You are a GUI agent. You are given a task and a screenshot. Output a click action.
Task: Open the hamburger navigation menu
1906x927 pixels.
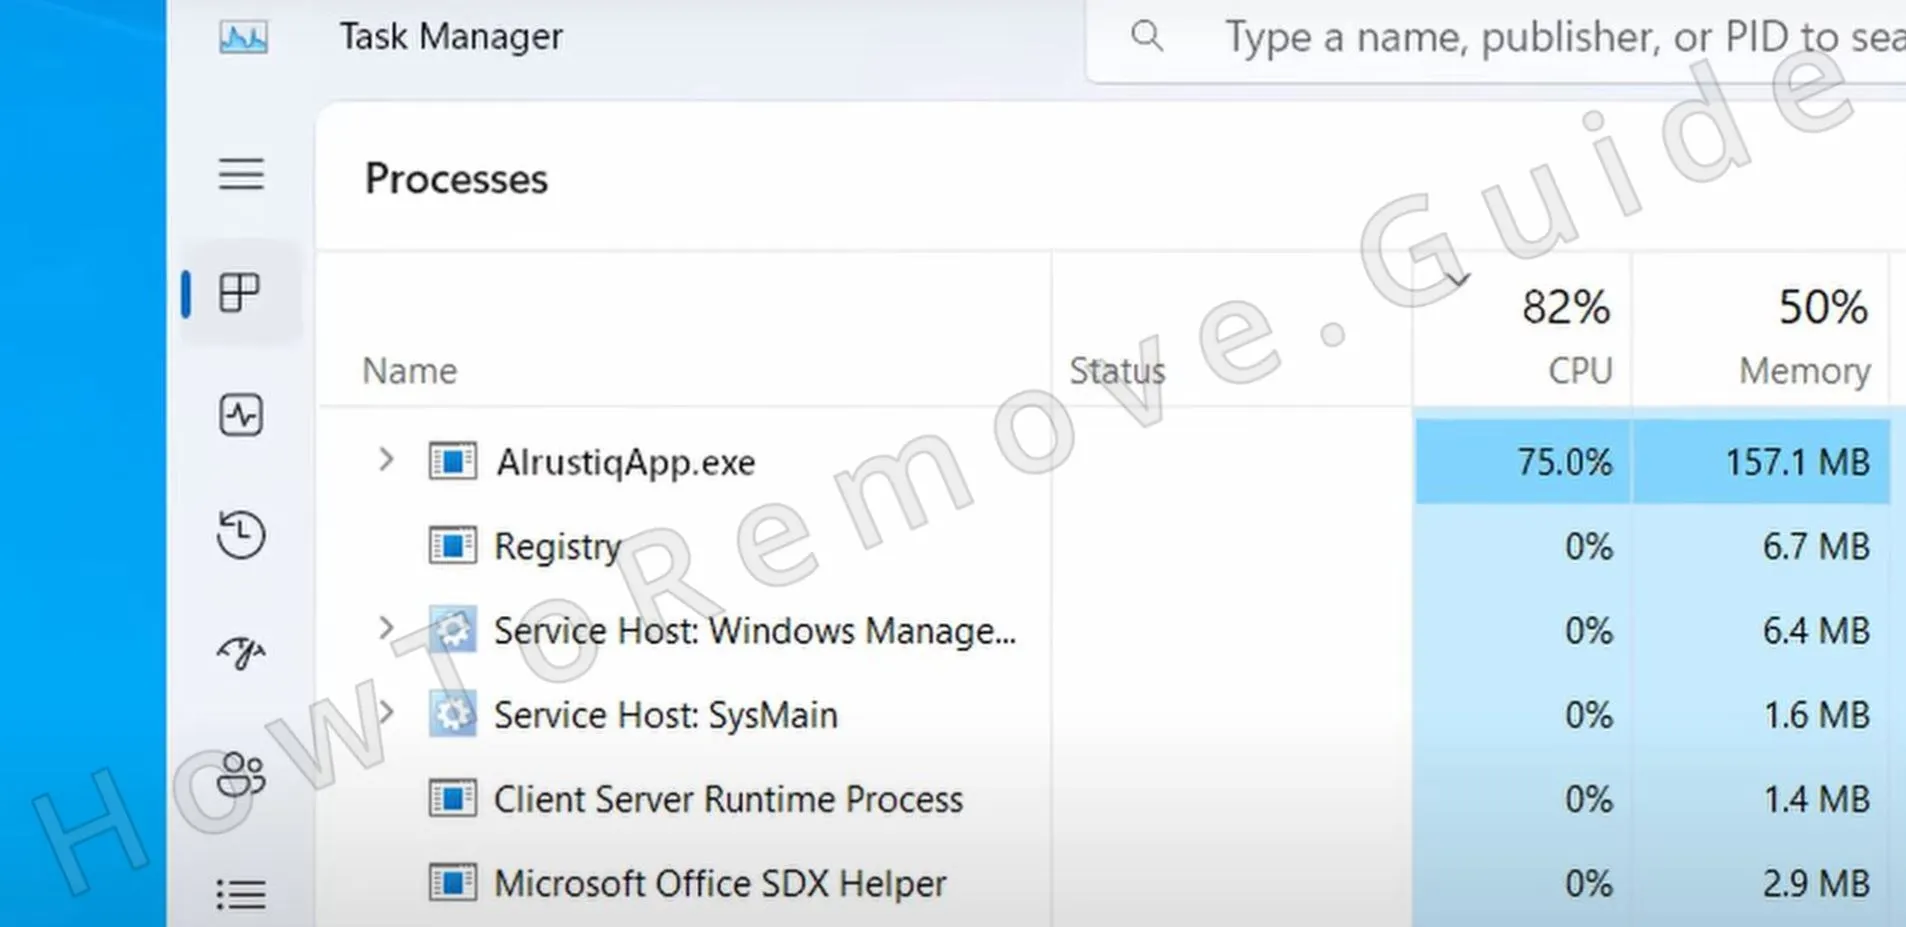point(241,175)
